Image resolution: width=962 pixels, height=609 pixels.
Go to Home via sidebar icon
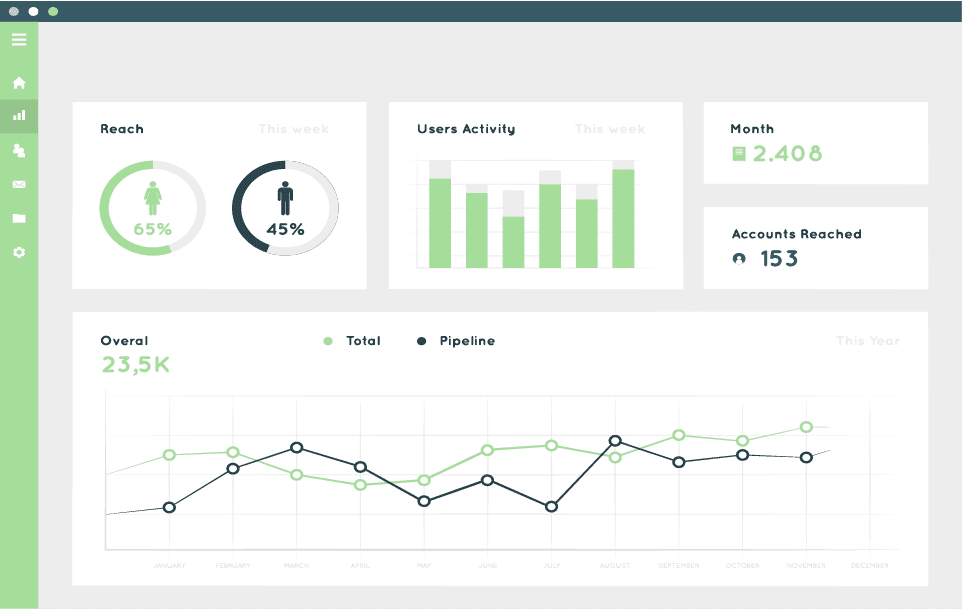coord(19,83)
